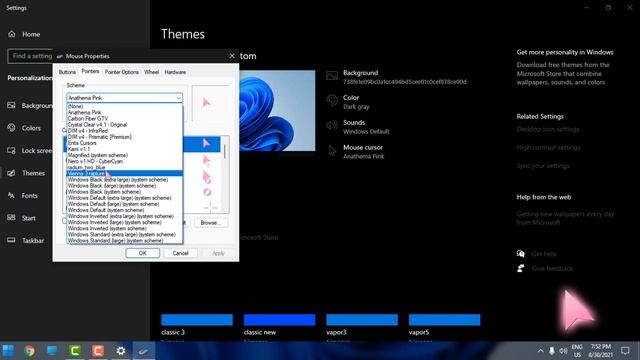This screenshot has width=640, height=360.
Task: Choose Kami v1.1 scheme
Action: 124,149
